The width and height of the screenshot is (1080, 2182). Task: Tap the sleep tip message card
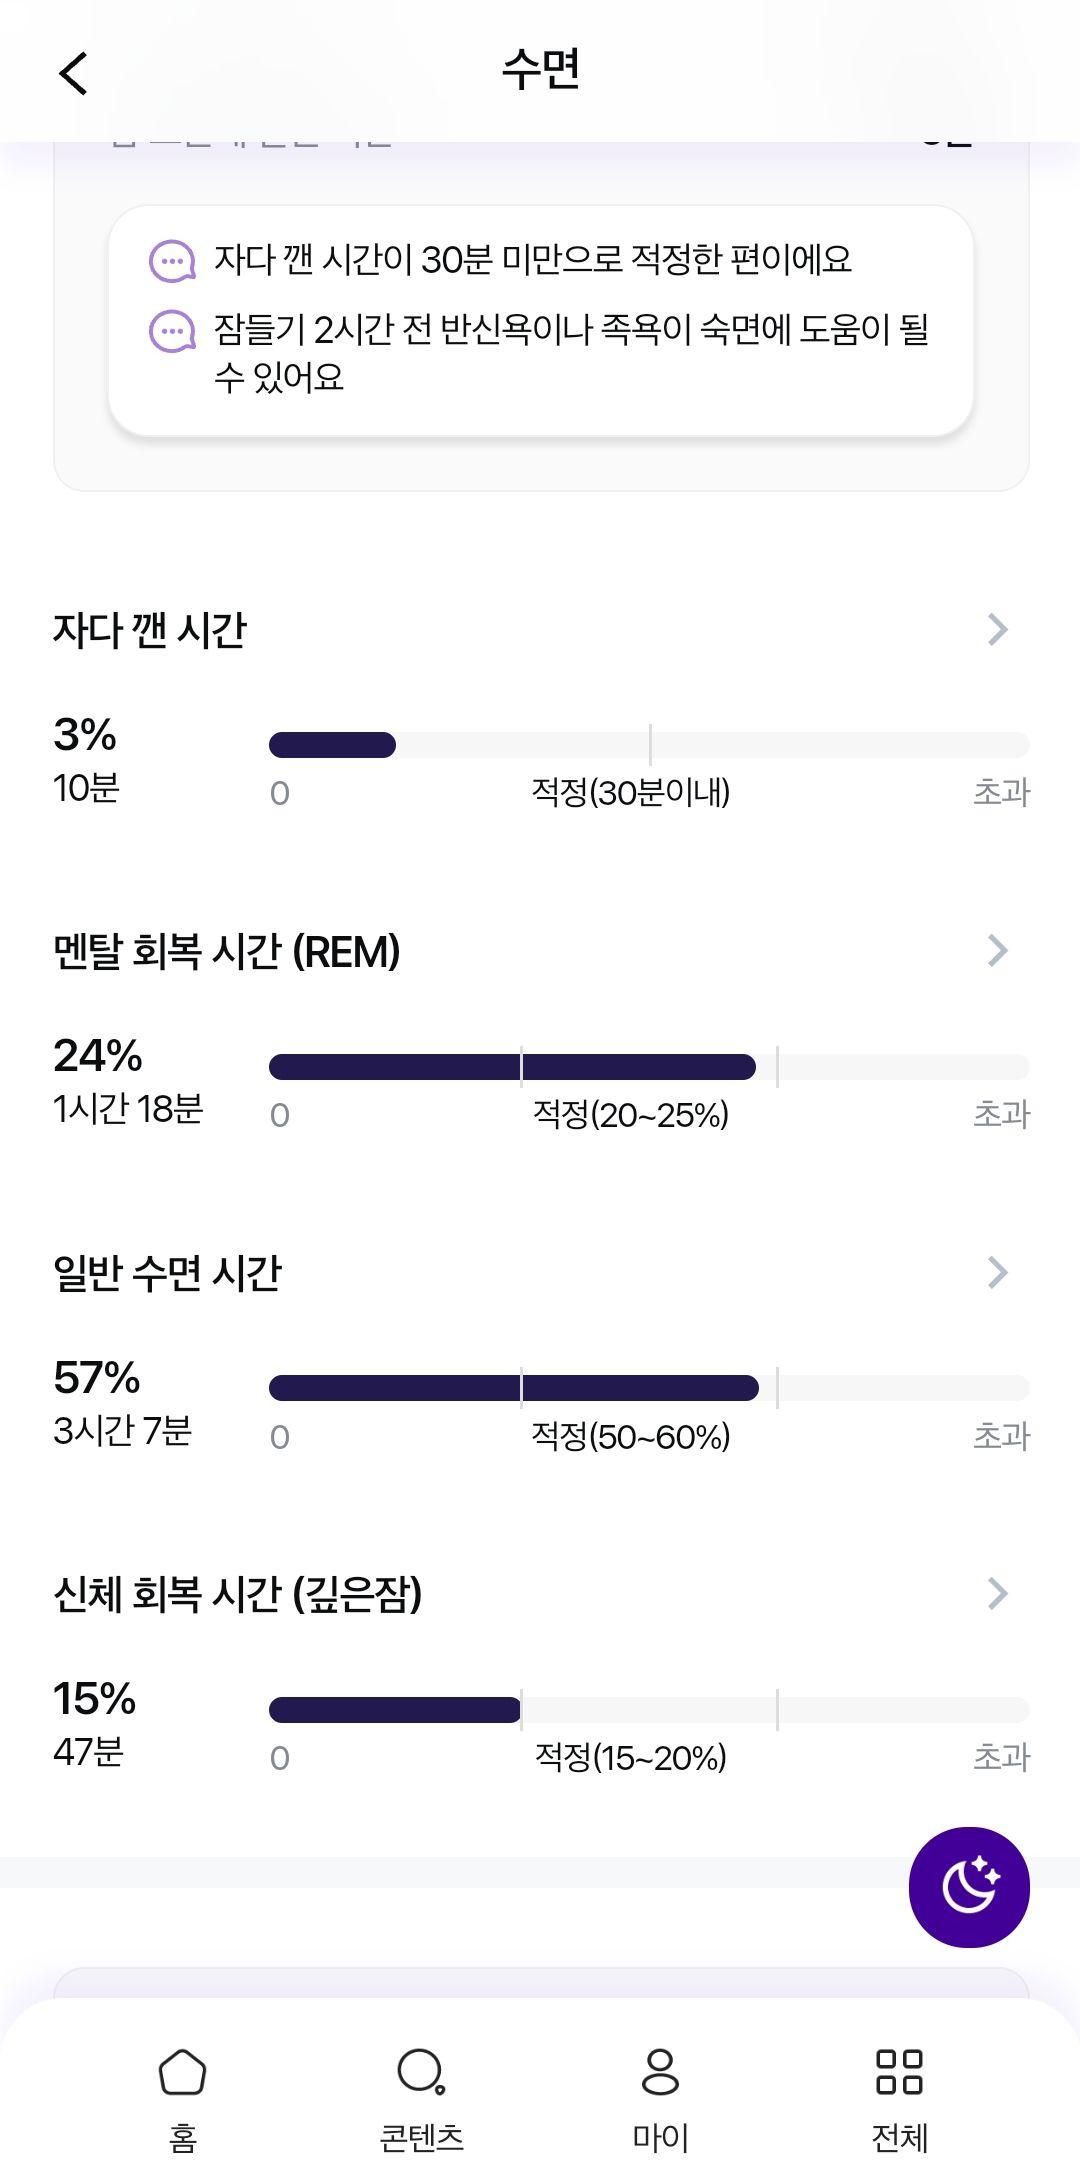point(541,320)
